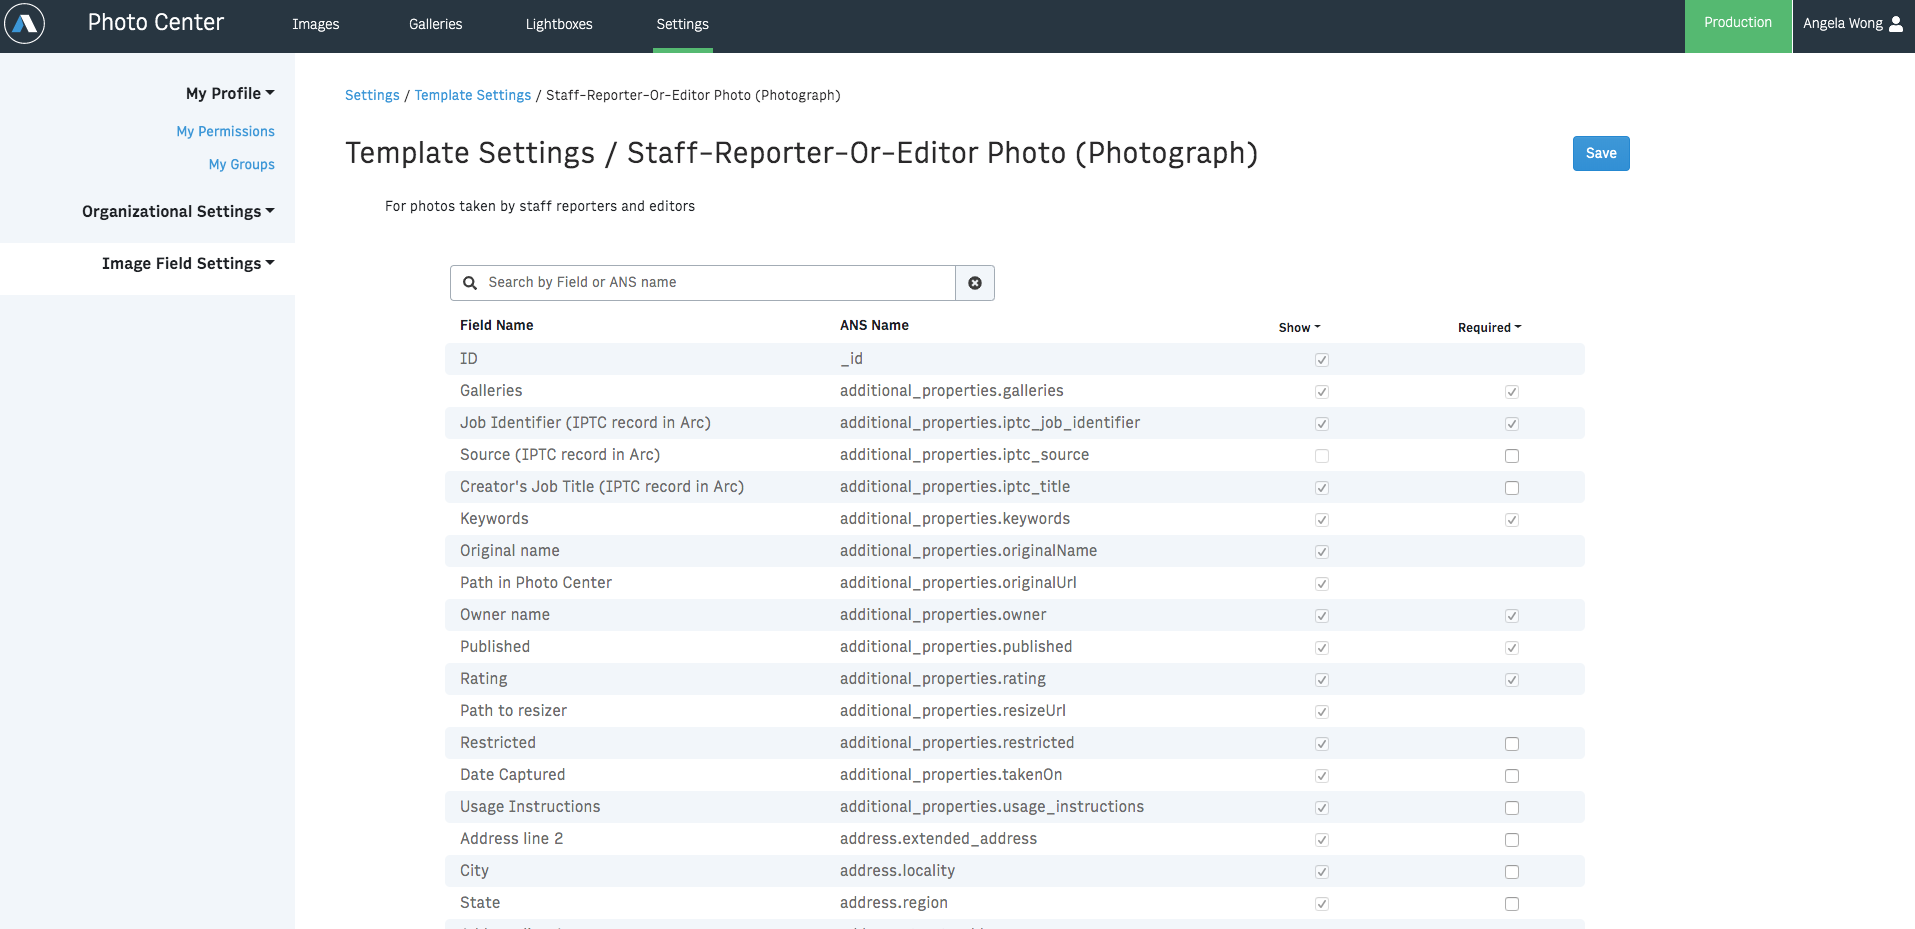Toggle Show checkbox for ID
This screenshot has height=929, width=1915.
[x=1322, y=360]
